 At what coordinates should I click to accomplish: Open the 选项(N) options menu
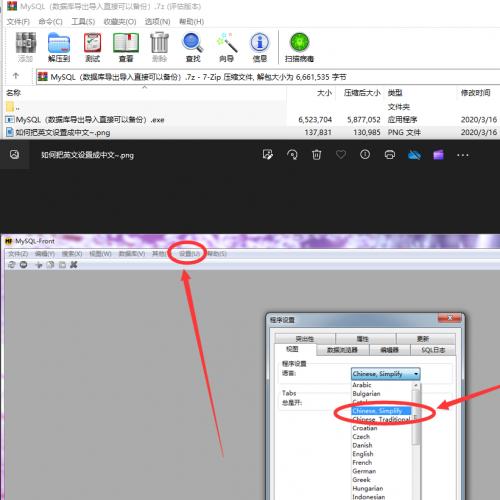[158, 22]
